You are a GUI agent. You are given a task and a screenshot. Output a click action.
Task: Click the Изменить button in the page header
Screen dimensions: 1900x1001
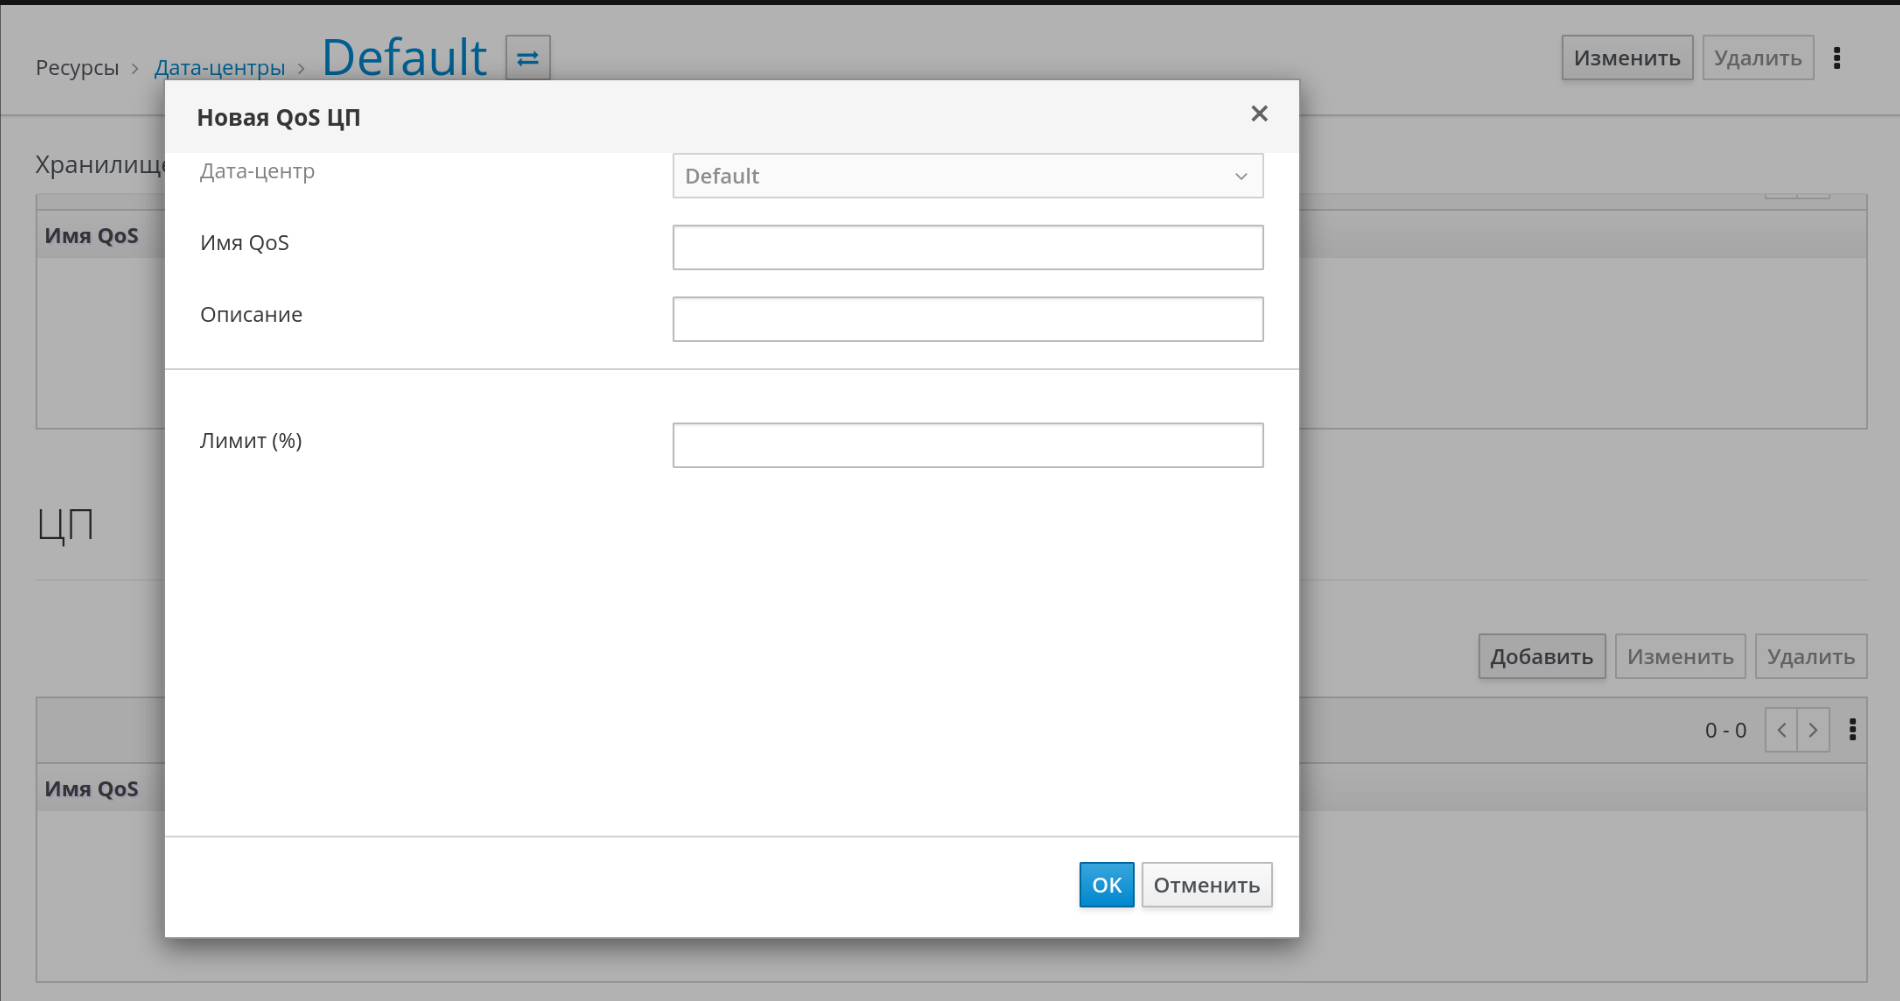1626,58
